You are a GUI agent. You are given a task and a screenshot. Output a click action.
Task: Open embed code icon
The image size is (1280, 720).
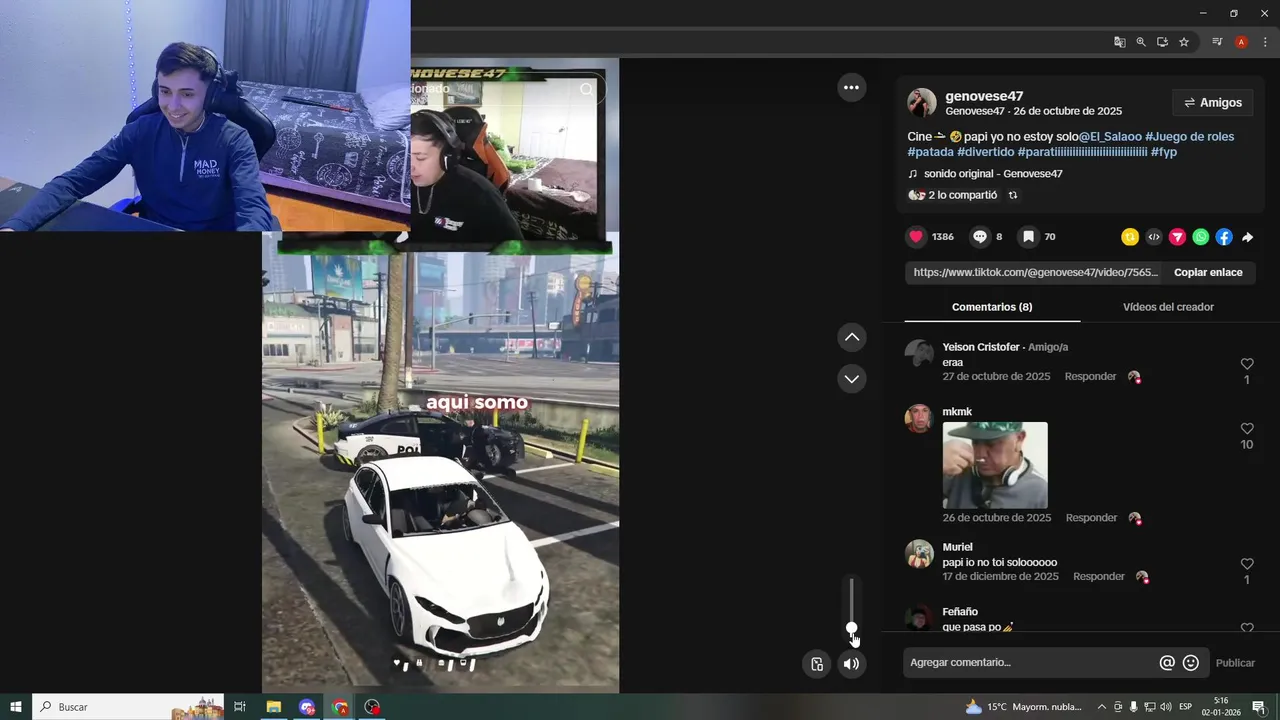point(1154,237)
